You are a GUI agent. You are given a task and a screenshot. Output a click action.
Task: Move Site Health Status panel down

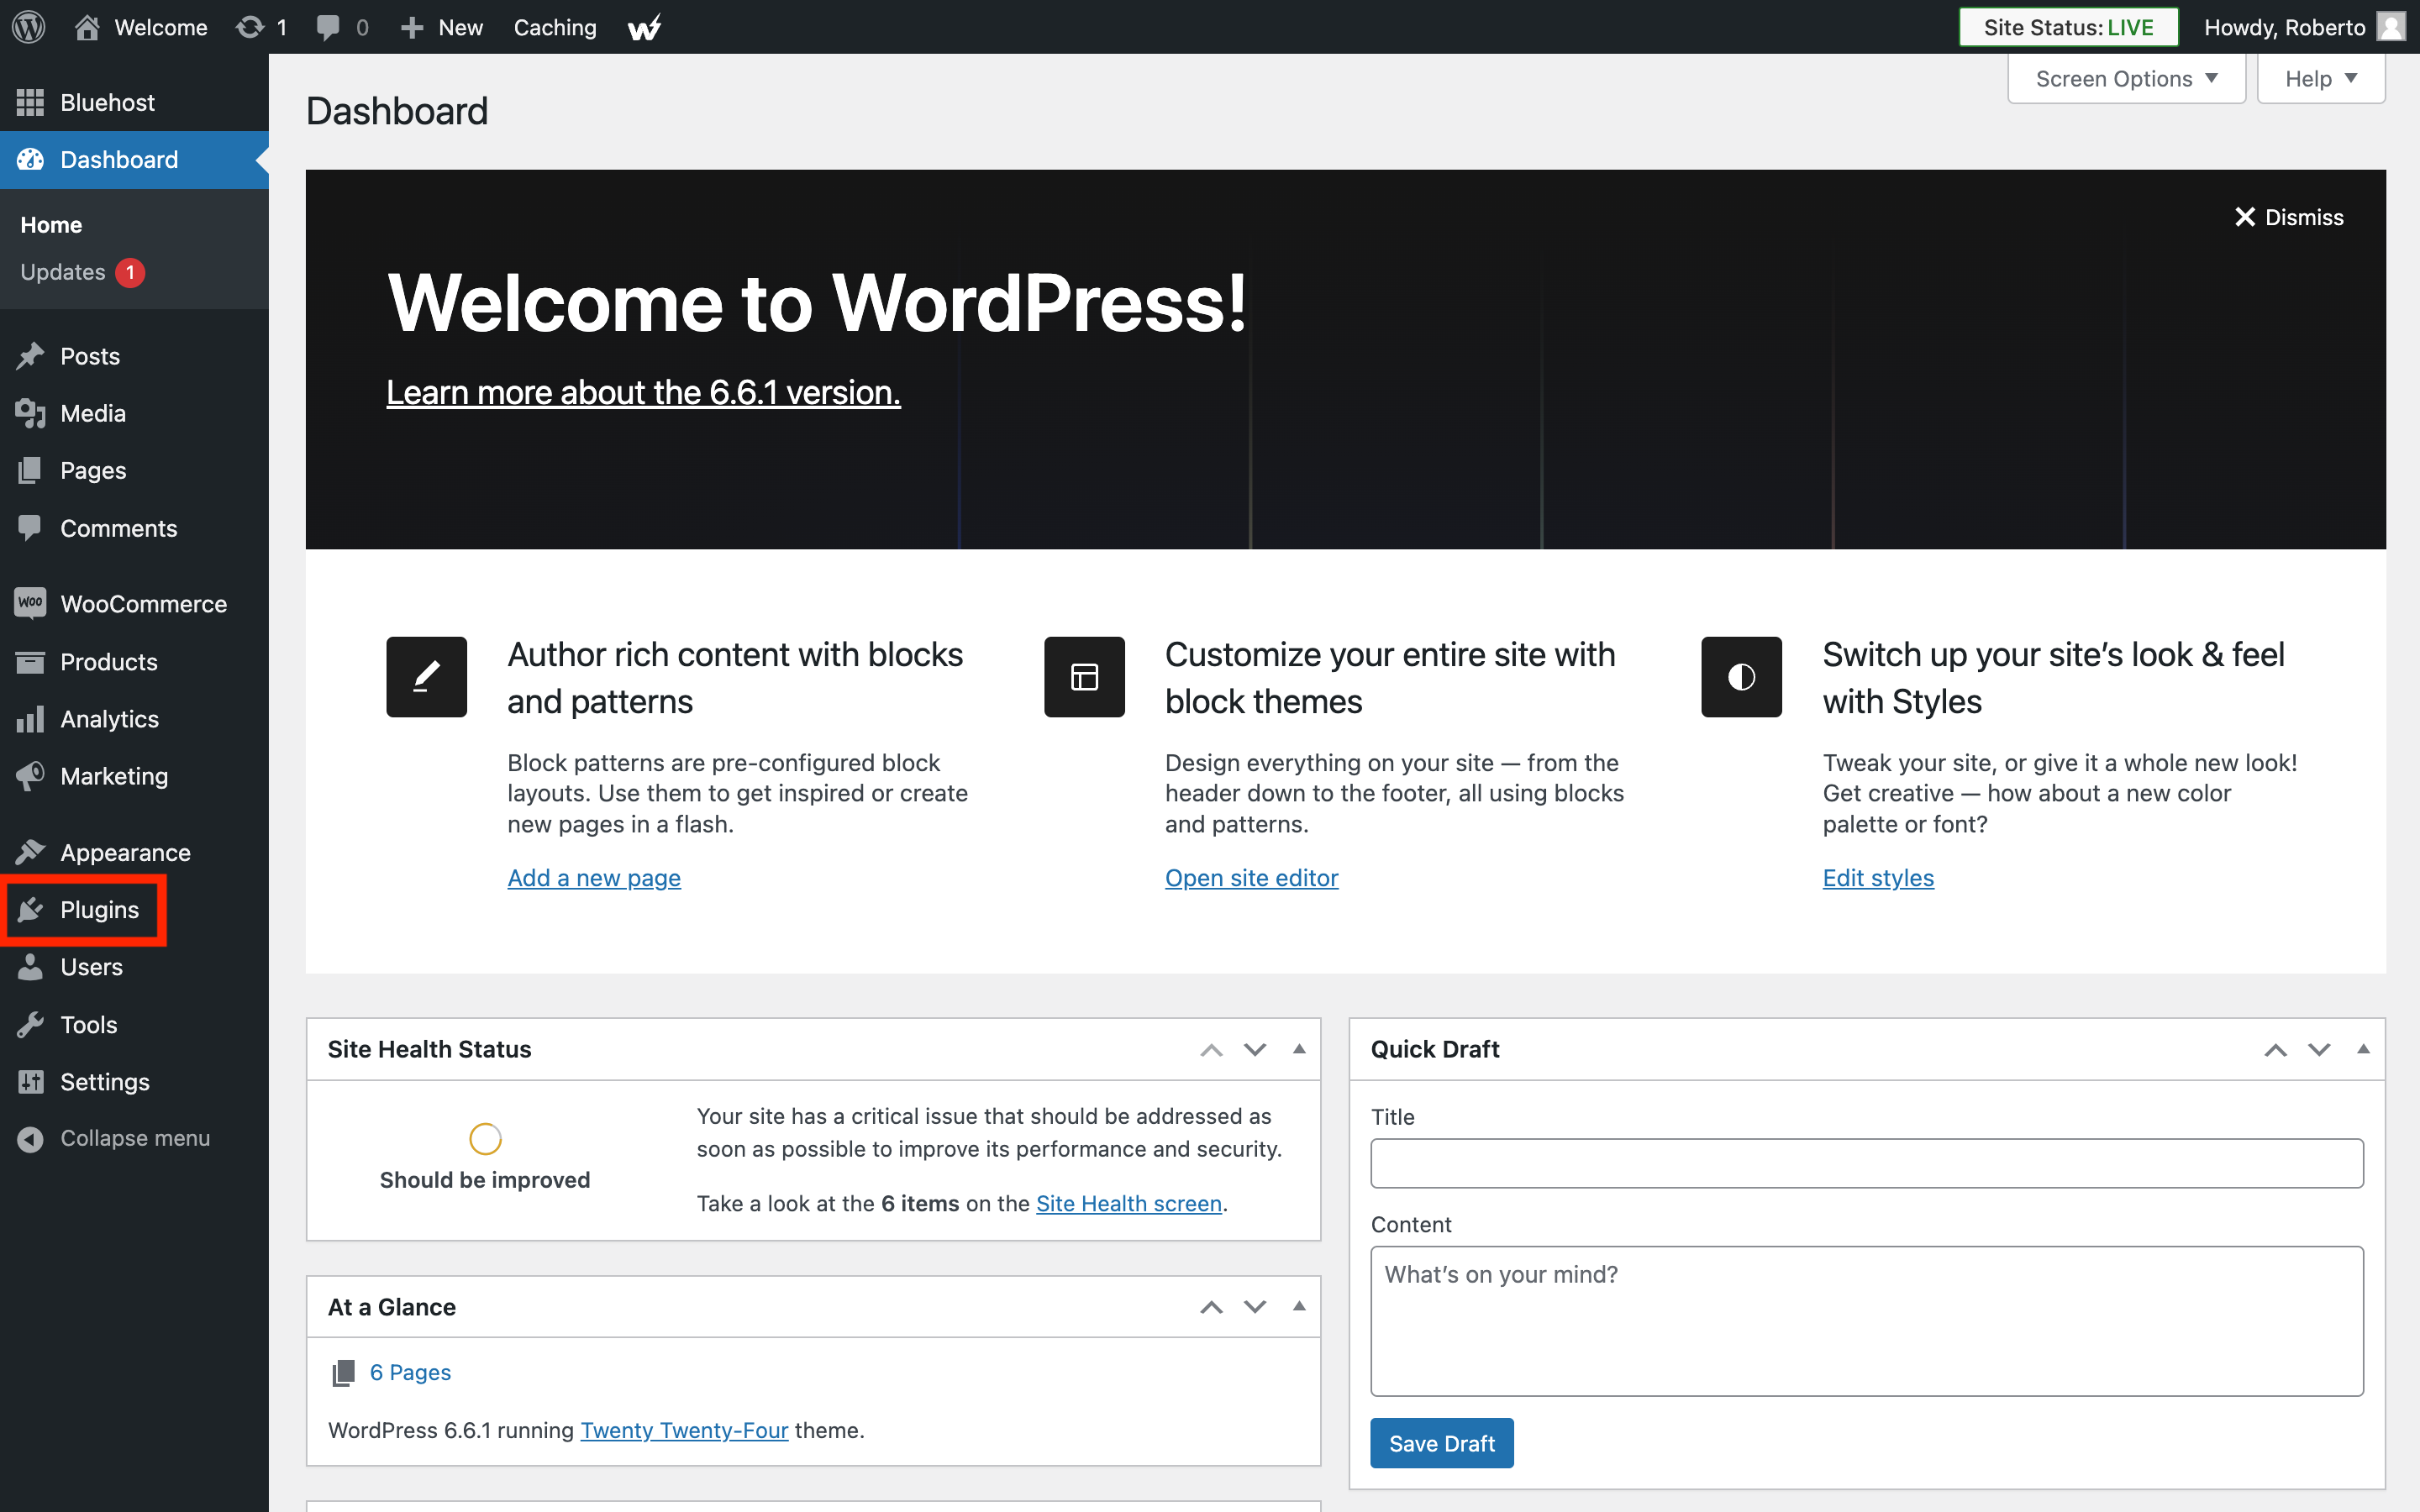(1255, 1049)
